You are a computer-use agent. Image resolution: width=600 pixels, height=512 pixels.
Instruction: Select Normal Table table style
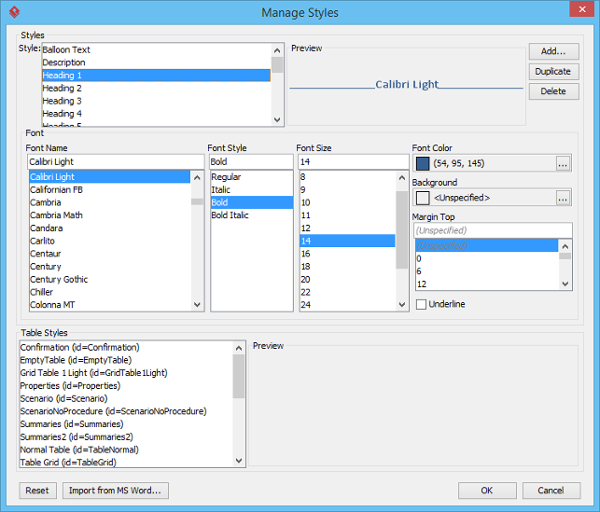point(126,450)
